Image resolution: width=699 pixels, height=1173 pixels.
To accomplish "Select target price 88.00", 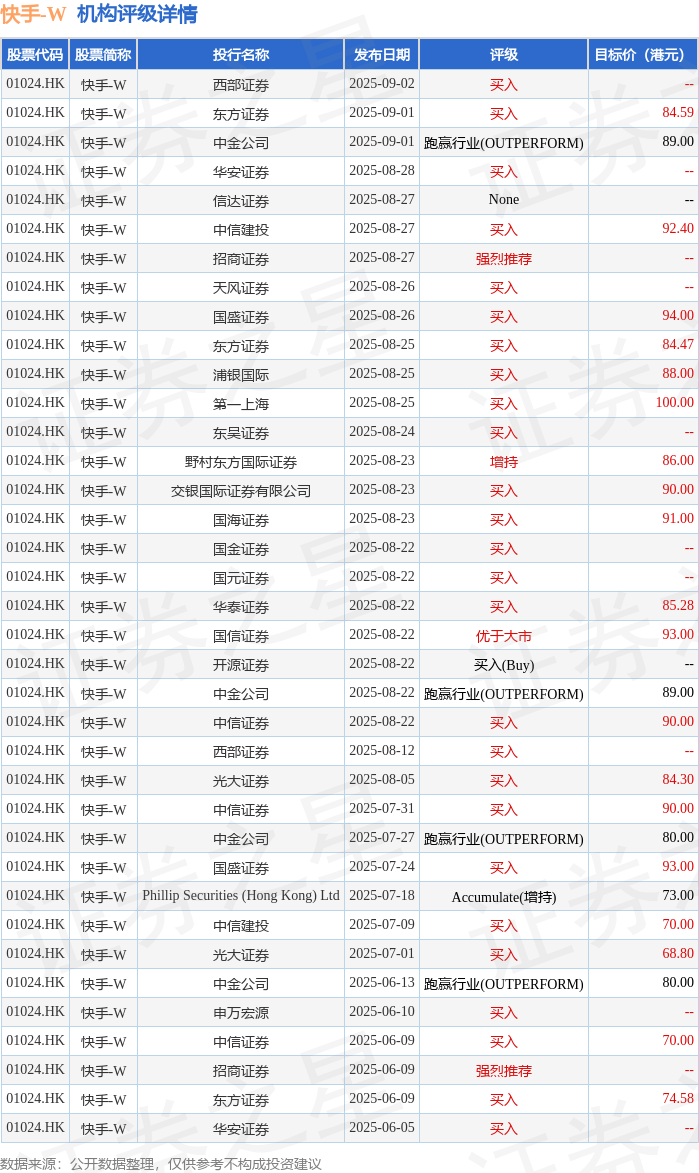I will [x=678, y=373].
